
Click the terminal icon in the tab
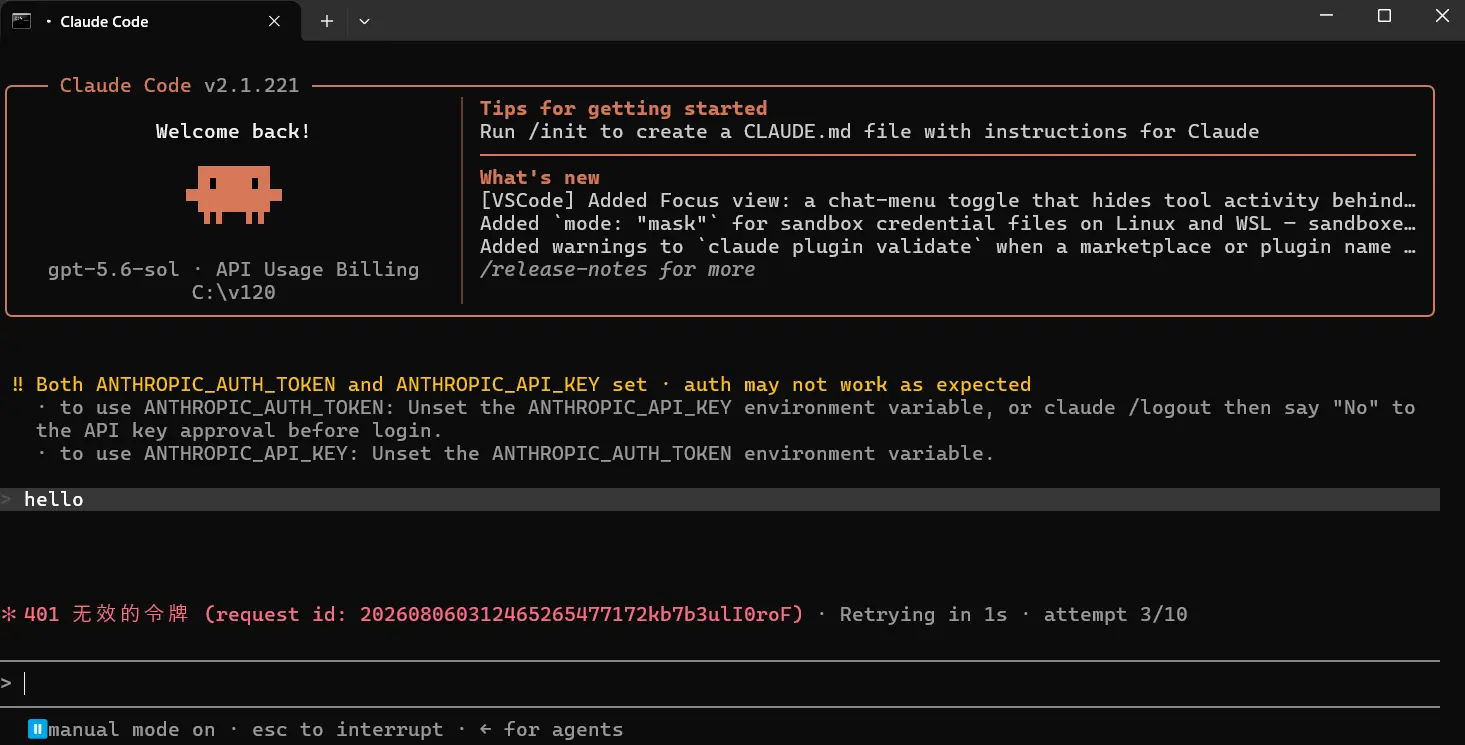(x=21, y=21)
